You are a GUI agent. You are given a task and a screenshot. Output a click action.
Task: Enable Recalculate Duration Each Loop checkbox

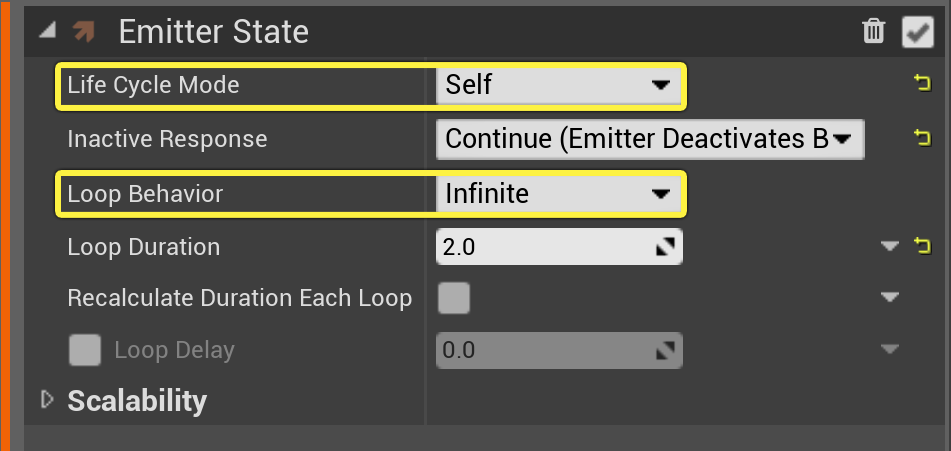coord(454,298)
